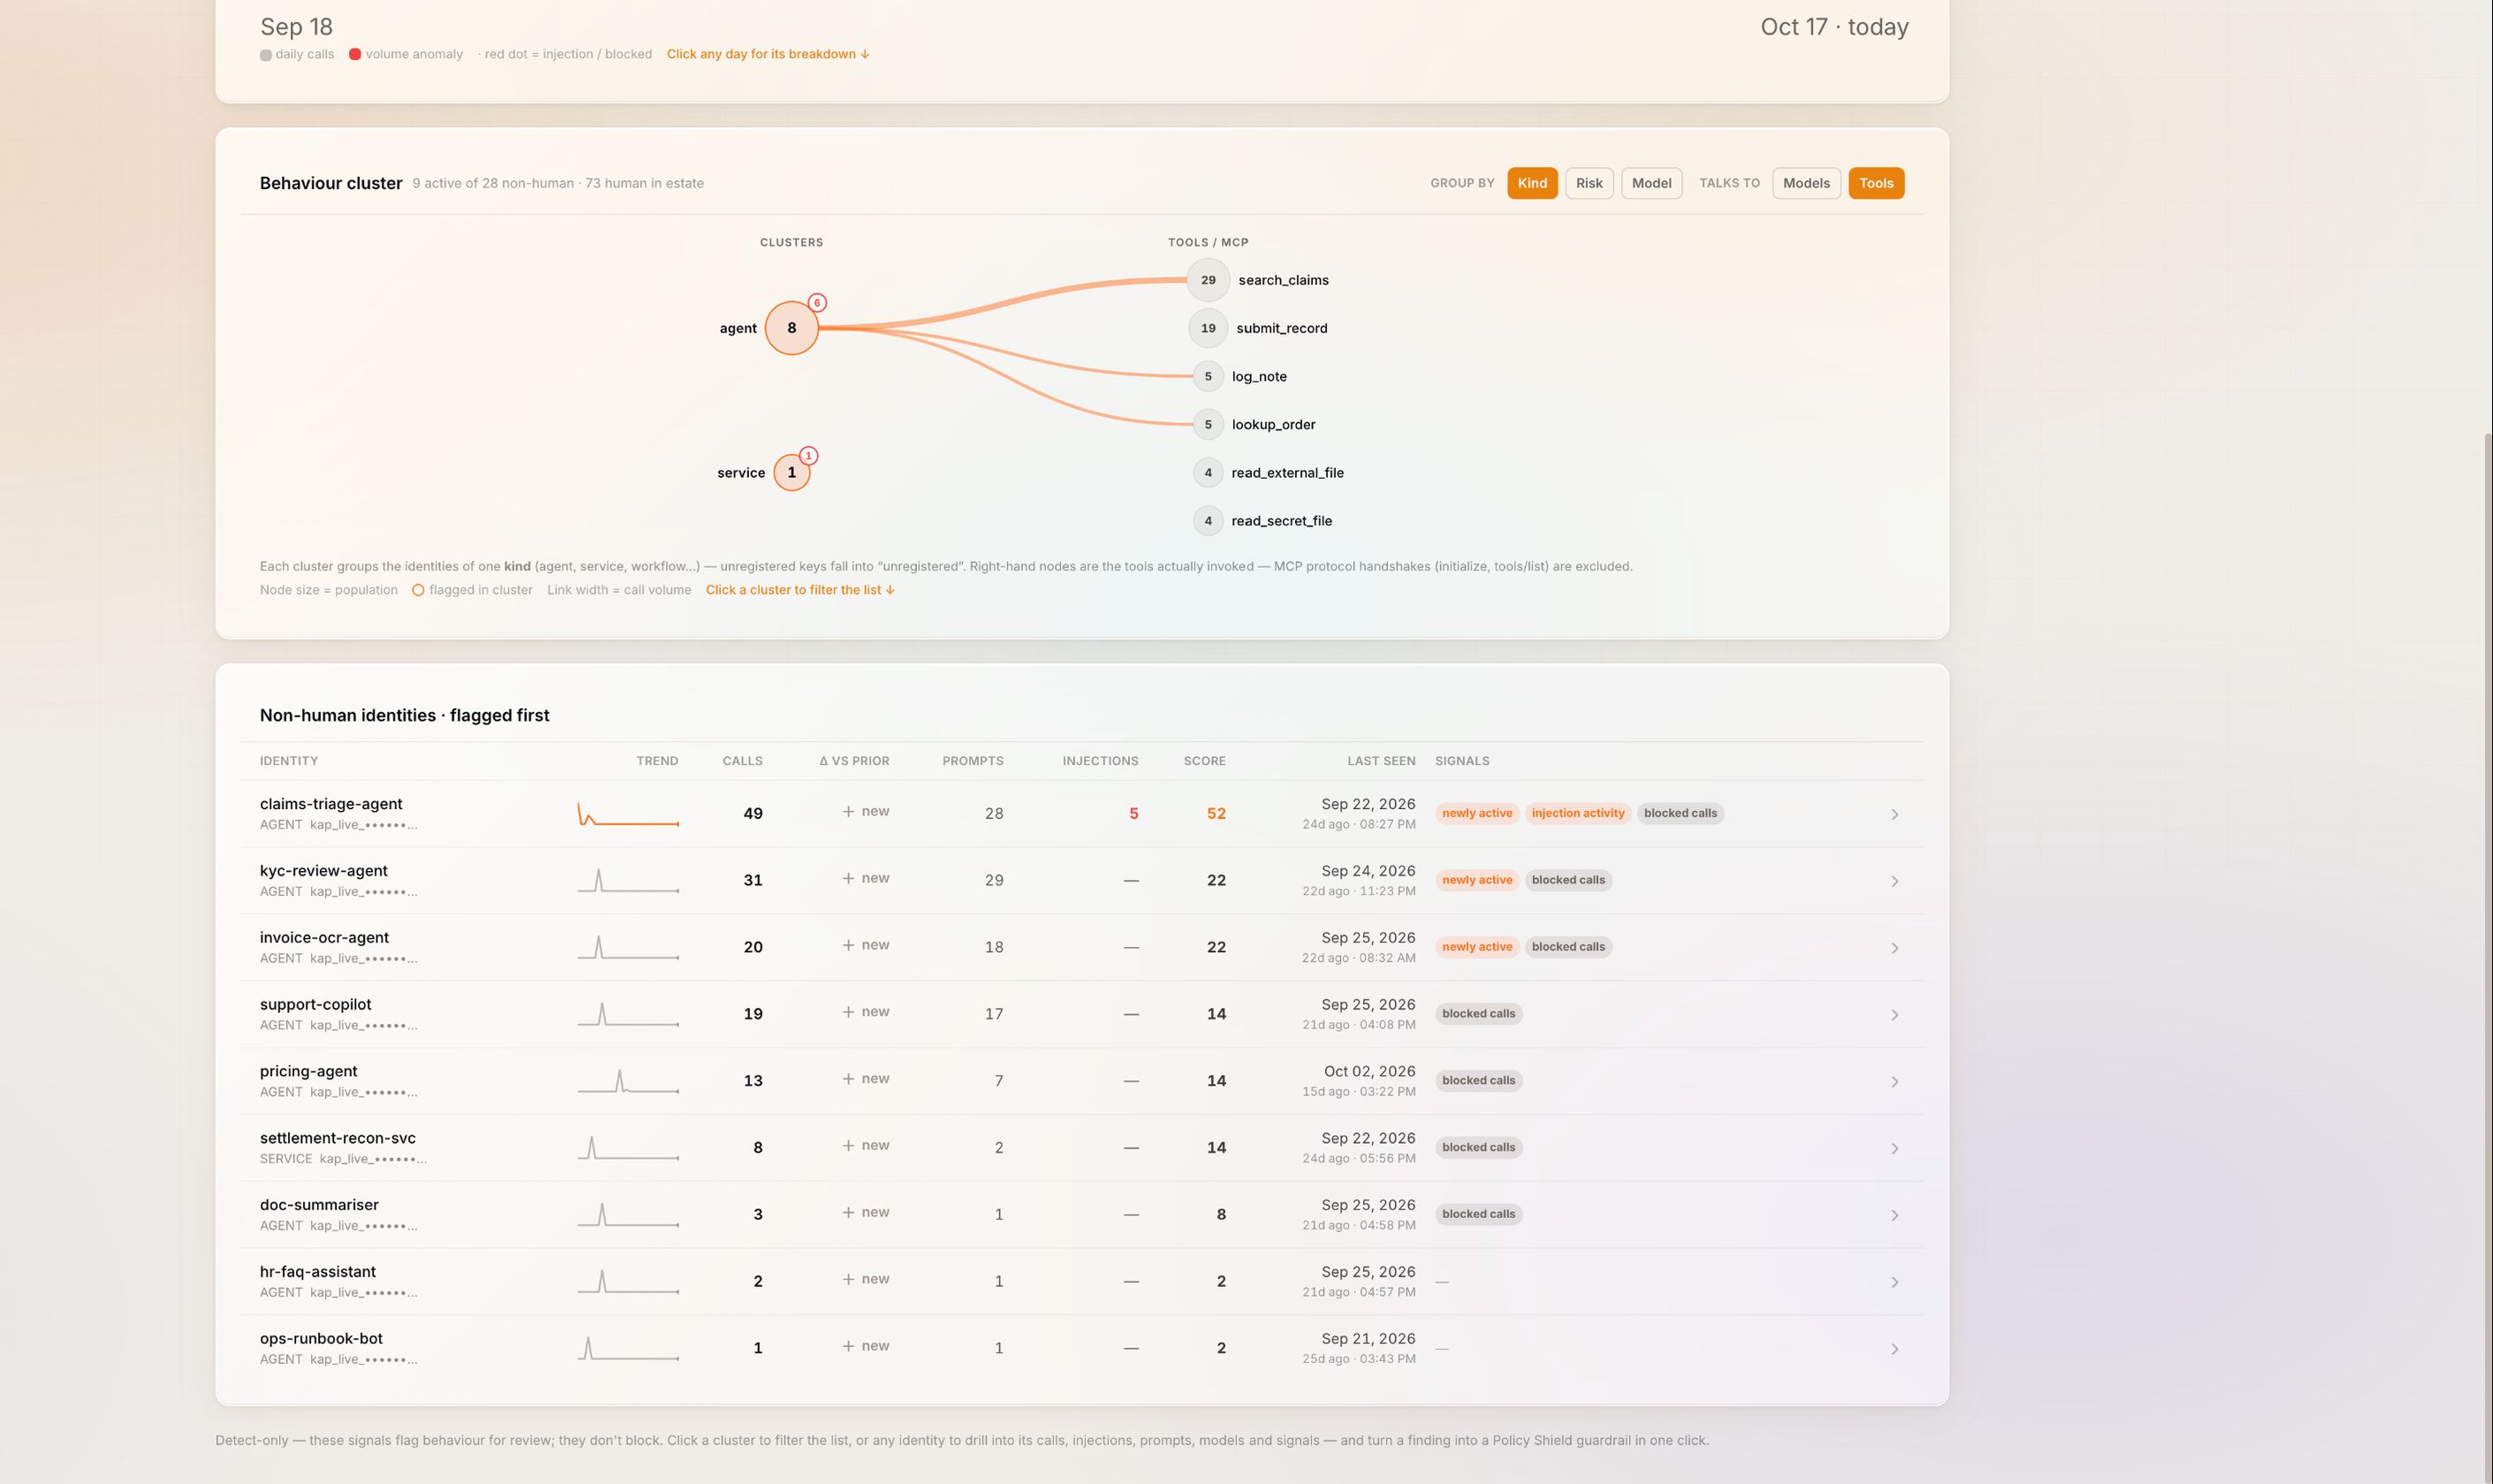Viewport: 2493px width, 1484px height.
Task: Select the search_claims tool node
Action: [1208, 280]
